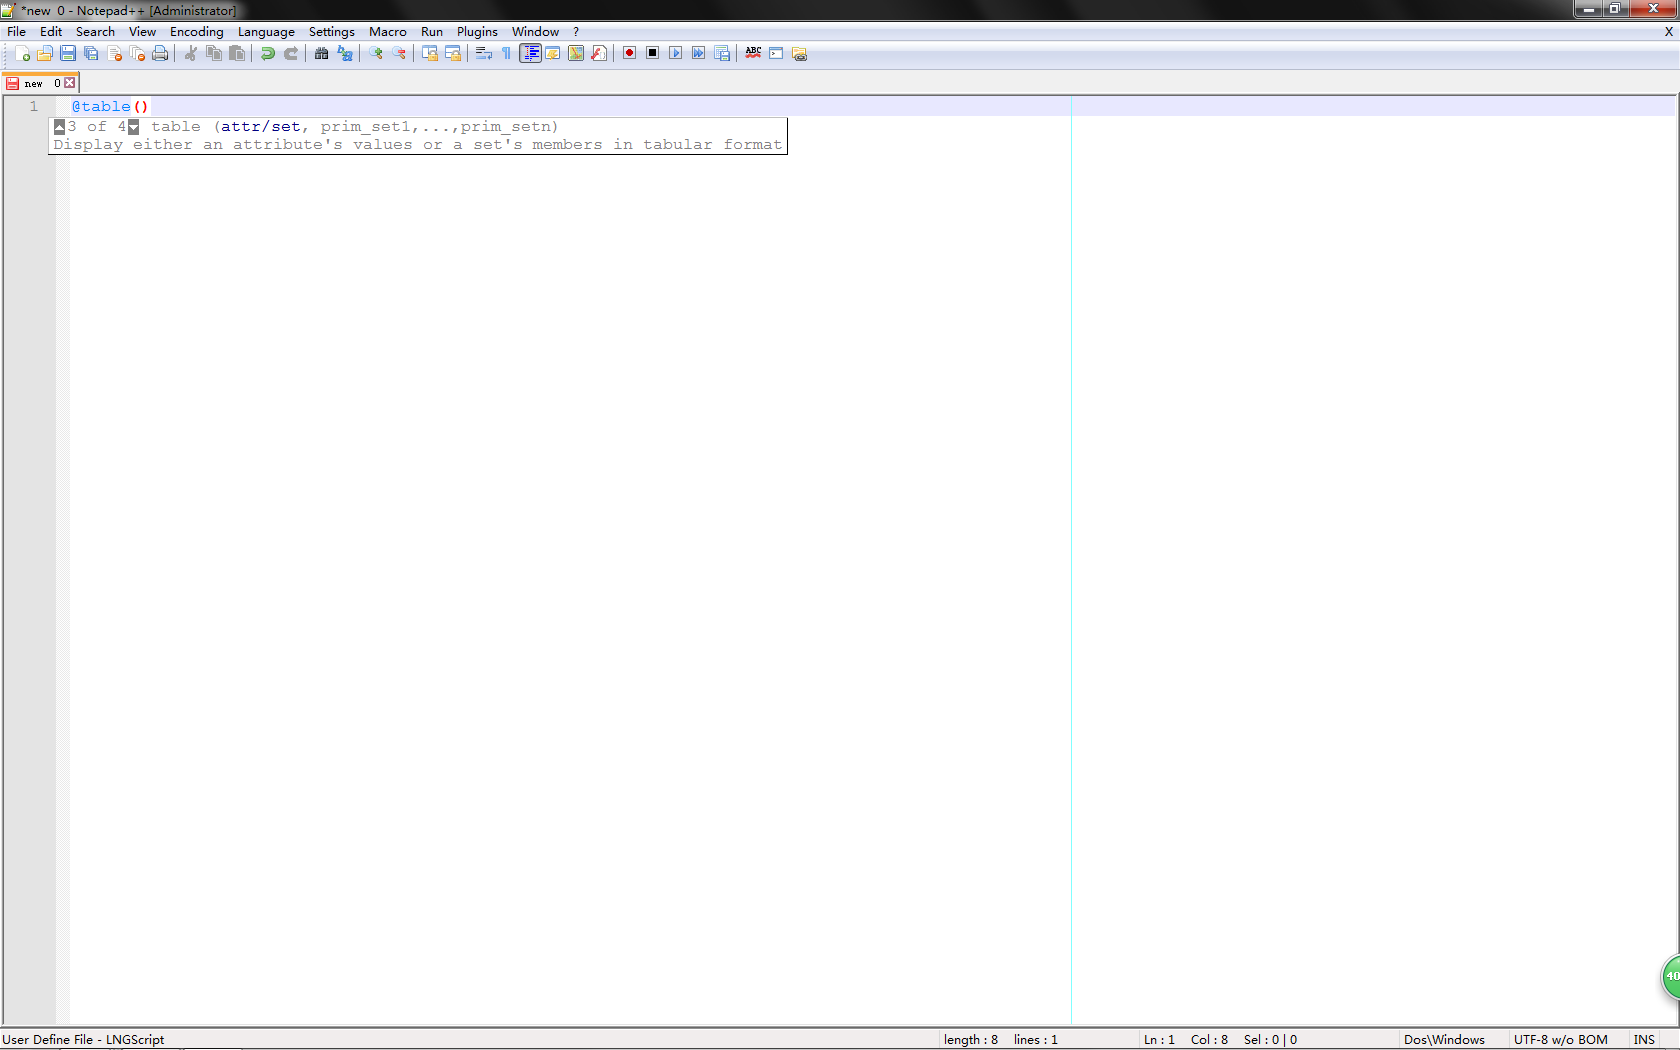Viewport: 1680px width, 1050px height.
Task: Click the Save All toolbar icon
Action: (91, 53)
